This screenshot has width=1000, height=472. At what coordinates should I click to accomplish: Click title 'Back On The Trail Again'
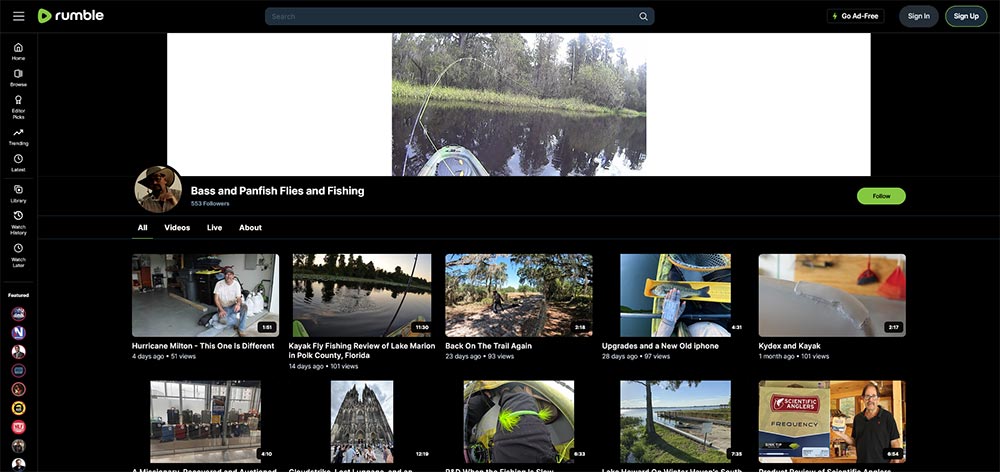pyautogui.click(x=489, y=346)
